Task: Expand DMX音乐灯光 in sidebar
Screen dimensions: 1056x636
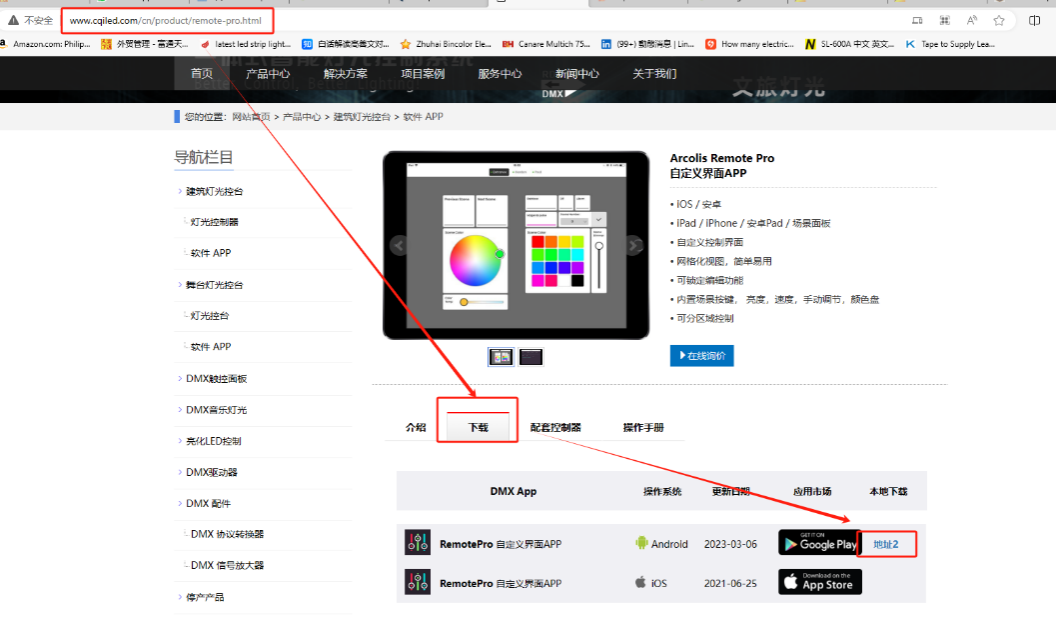Action: click(x=216, y=410)
